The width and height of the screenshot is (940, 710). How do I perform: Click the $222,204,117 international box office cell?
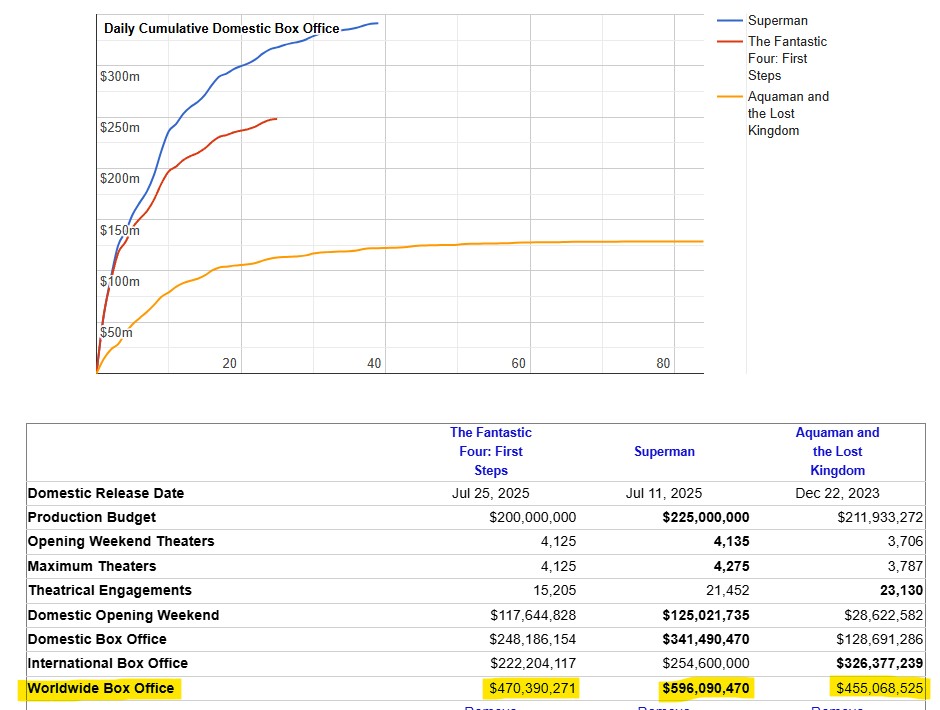point(533,663)
